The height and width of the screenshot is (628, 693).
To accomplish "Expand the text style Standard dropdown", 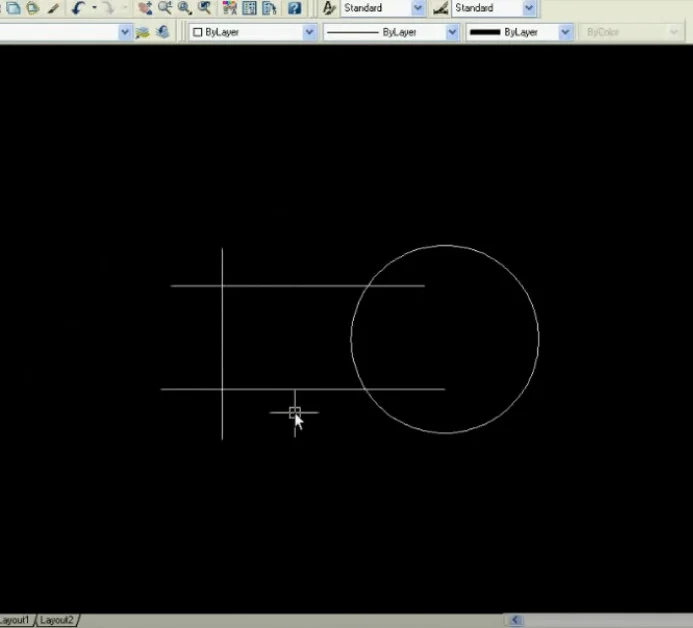I will tap(418, 8).
